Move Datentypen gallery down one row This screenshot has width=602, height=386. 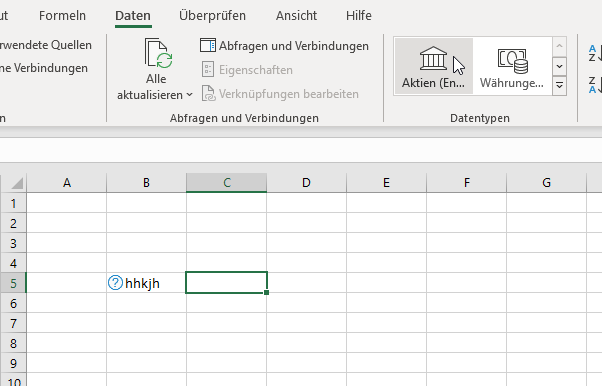pyautogui.click(x=559, y=66)
